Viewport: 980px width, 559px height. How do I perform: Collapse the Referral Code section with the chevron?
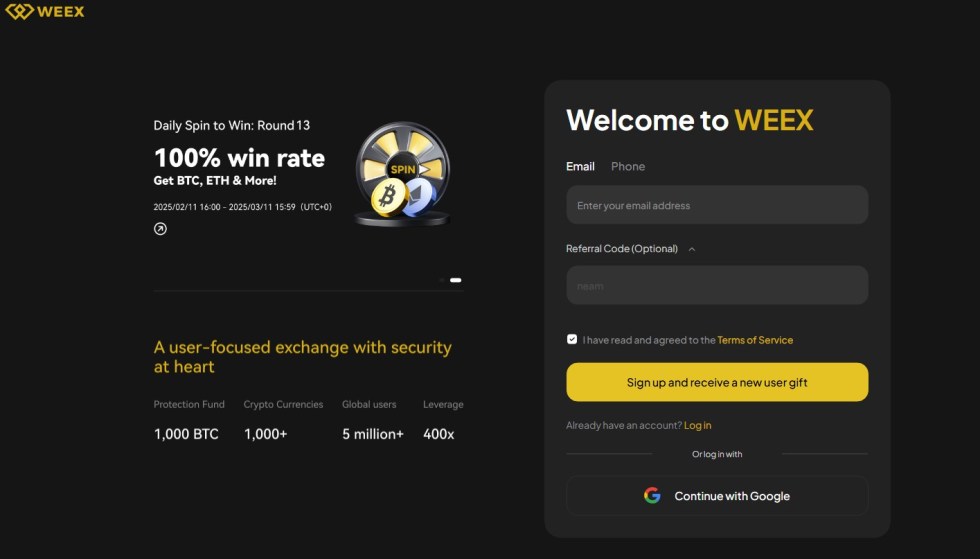692,249
